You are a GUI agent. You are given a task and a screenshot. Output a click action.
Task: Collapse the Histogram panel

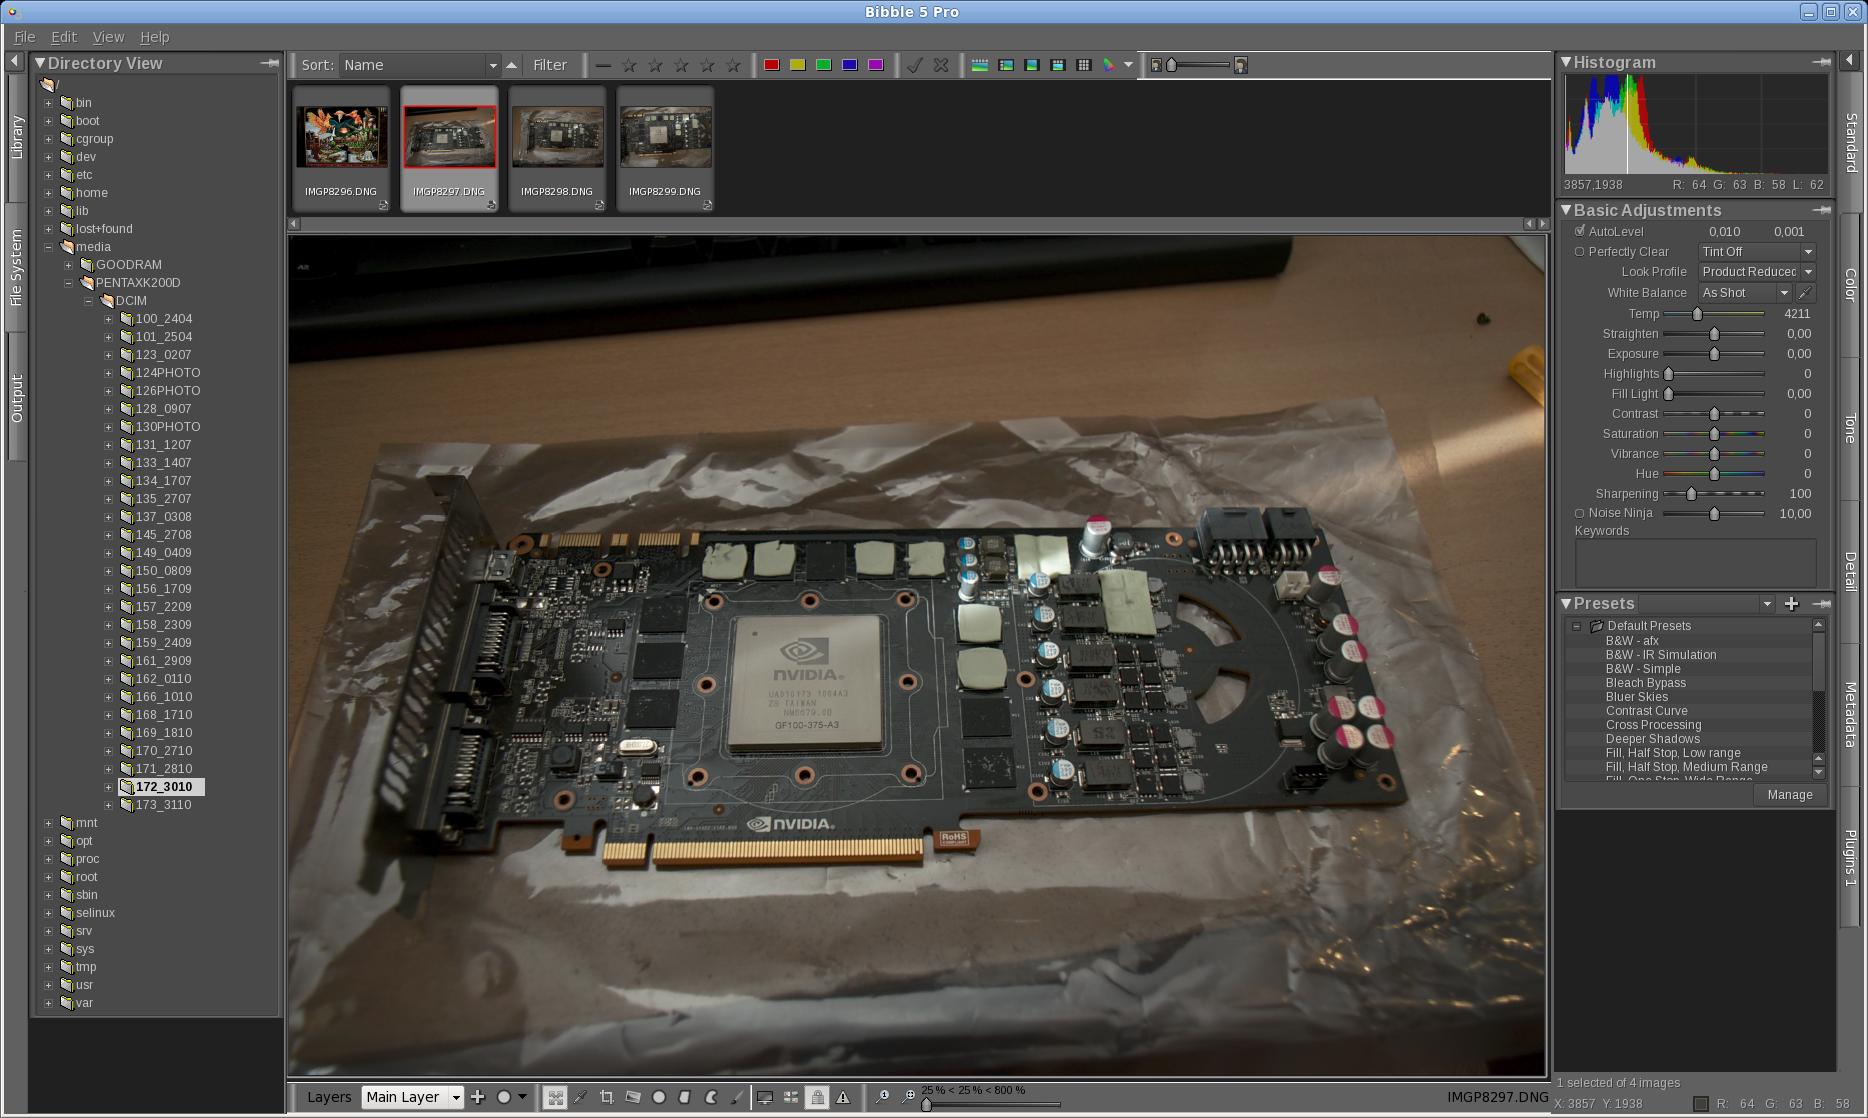click(1566, 62)
